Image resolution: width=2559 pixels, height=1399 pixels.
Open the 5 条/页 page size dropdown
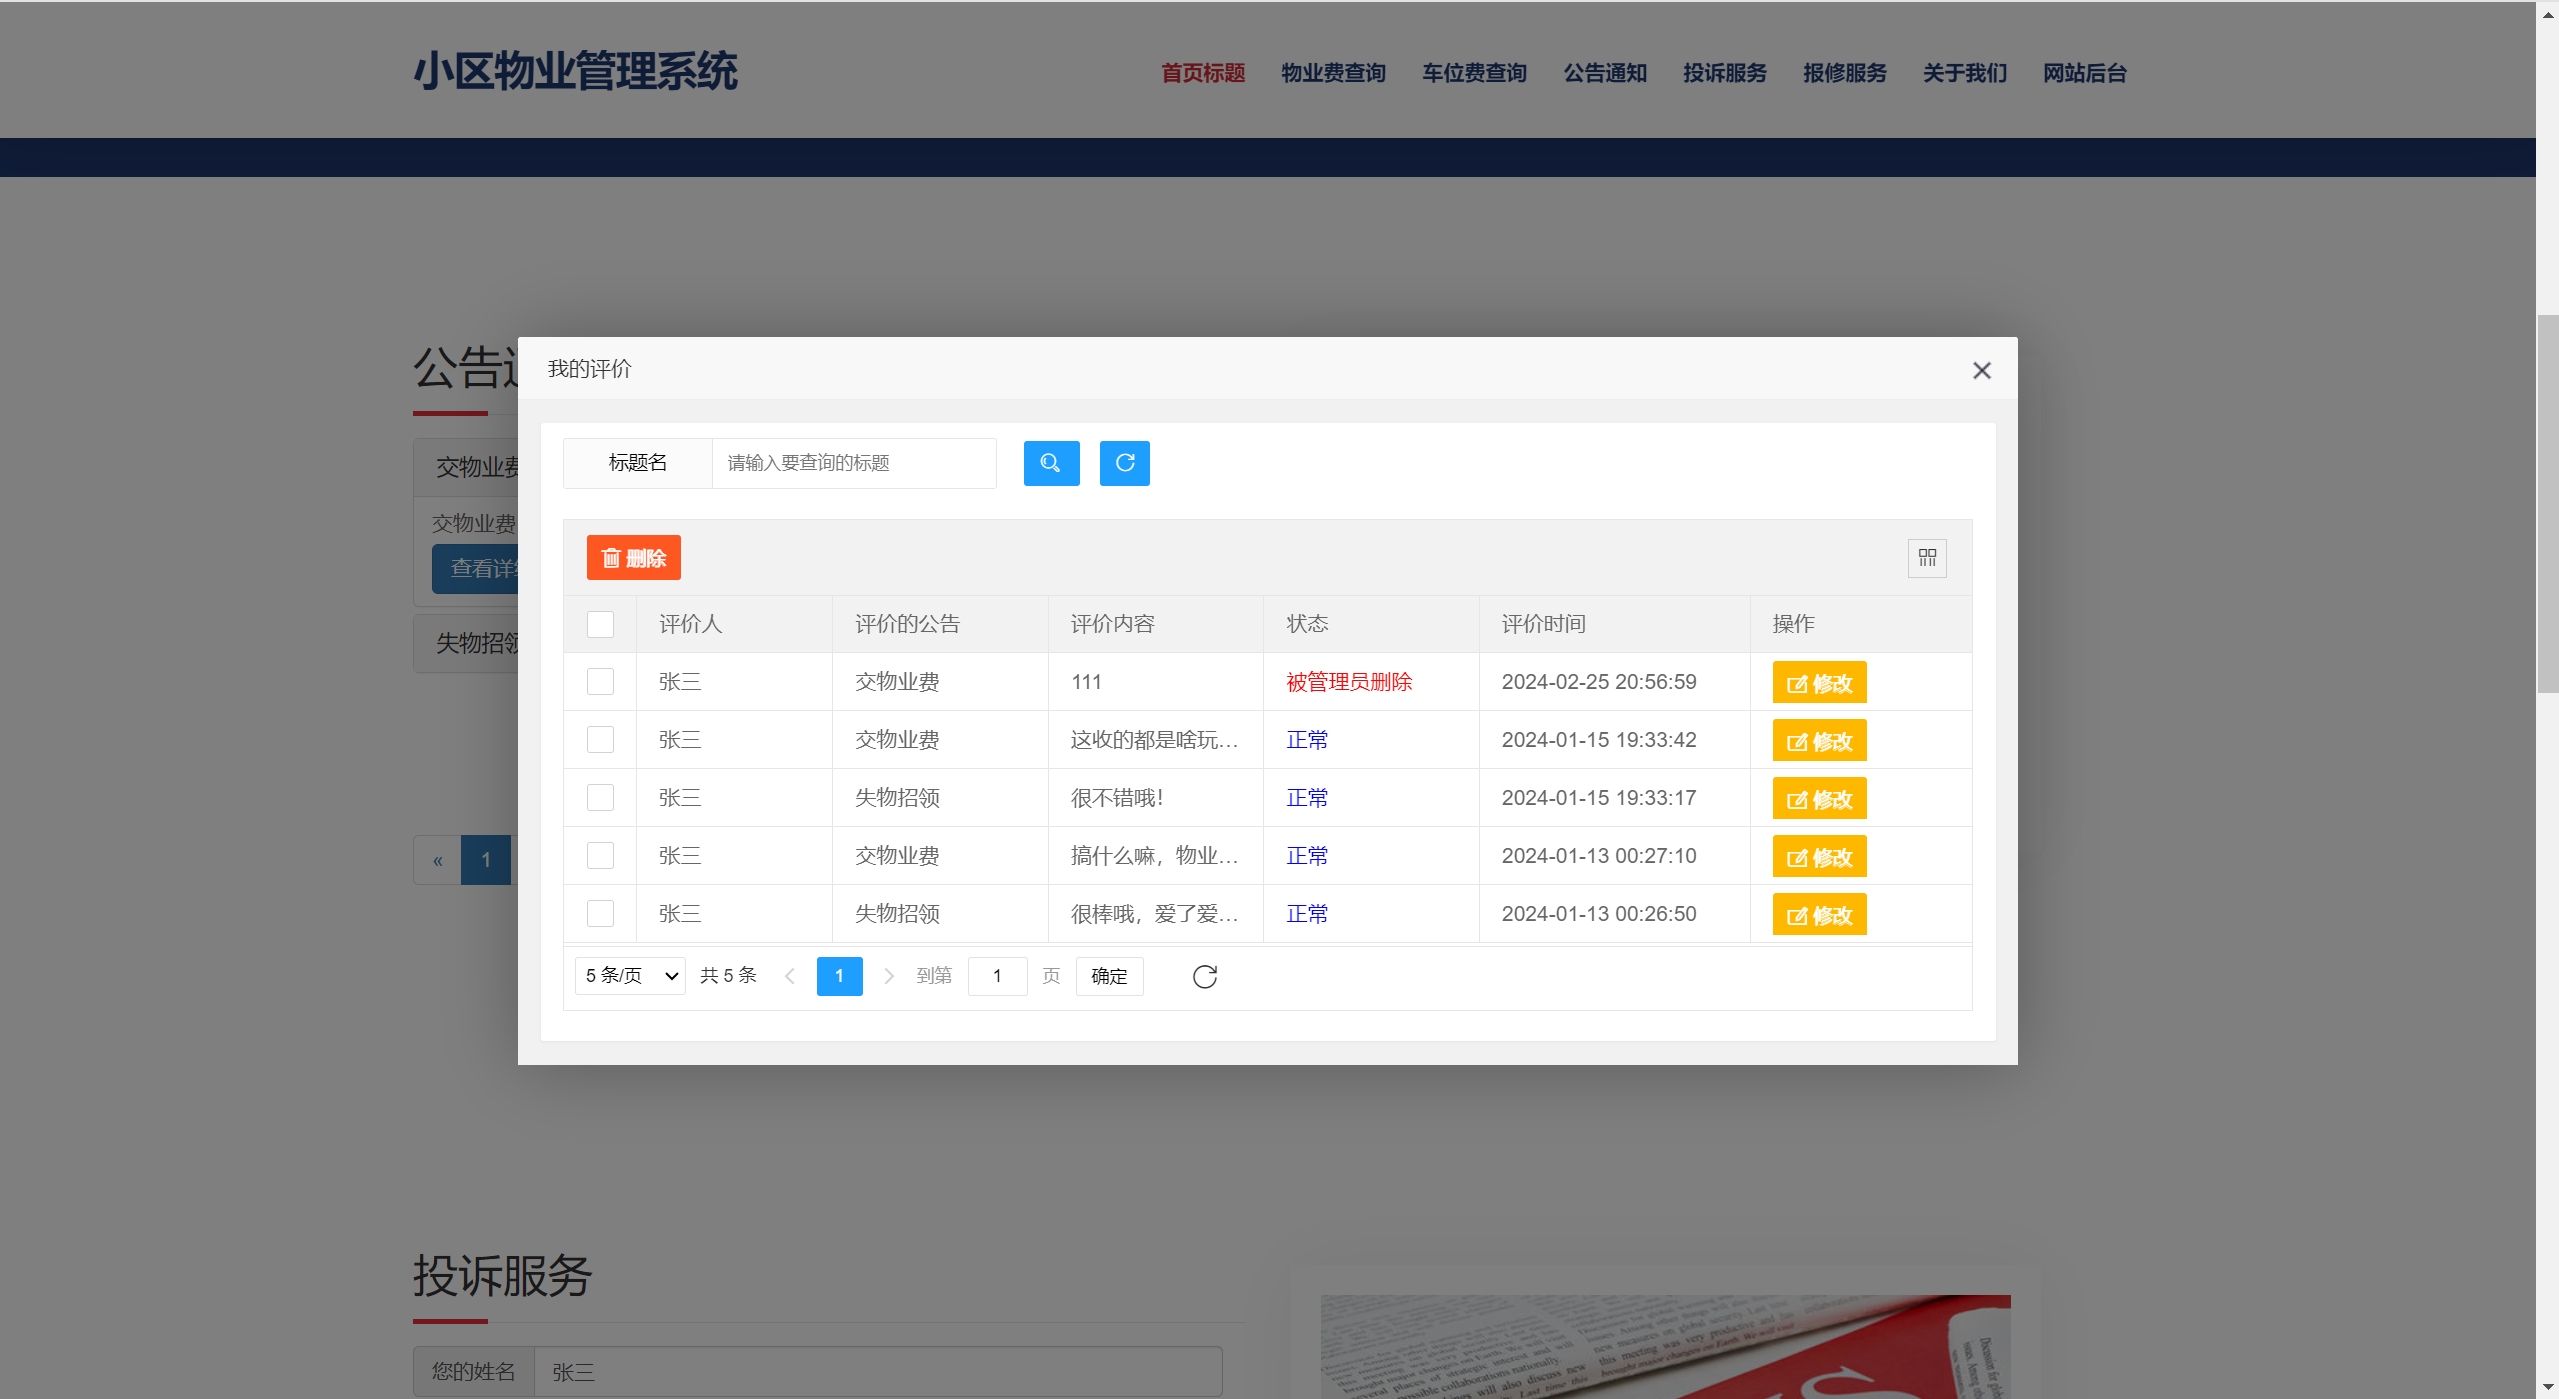coord(630,976)
